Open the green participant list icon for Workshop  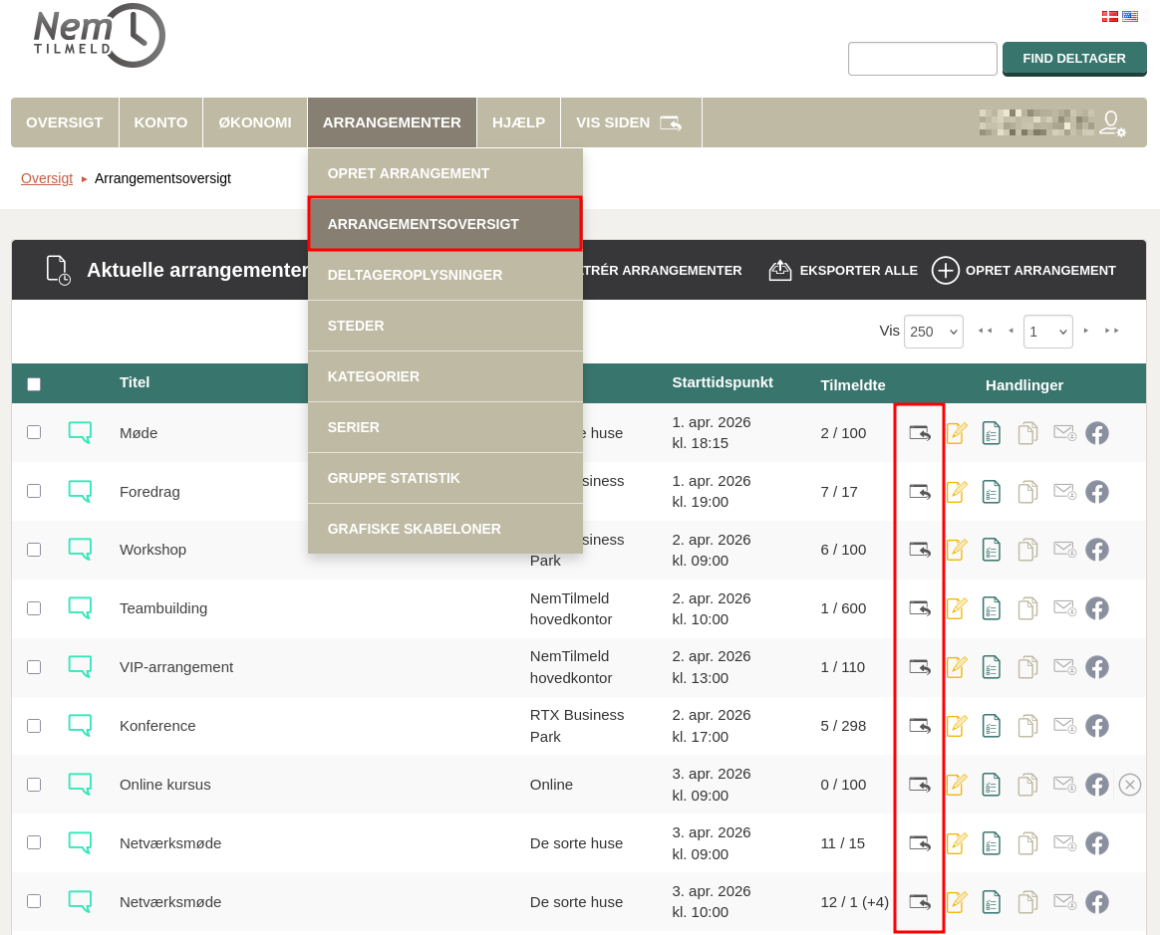[x=991, y=550]
